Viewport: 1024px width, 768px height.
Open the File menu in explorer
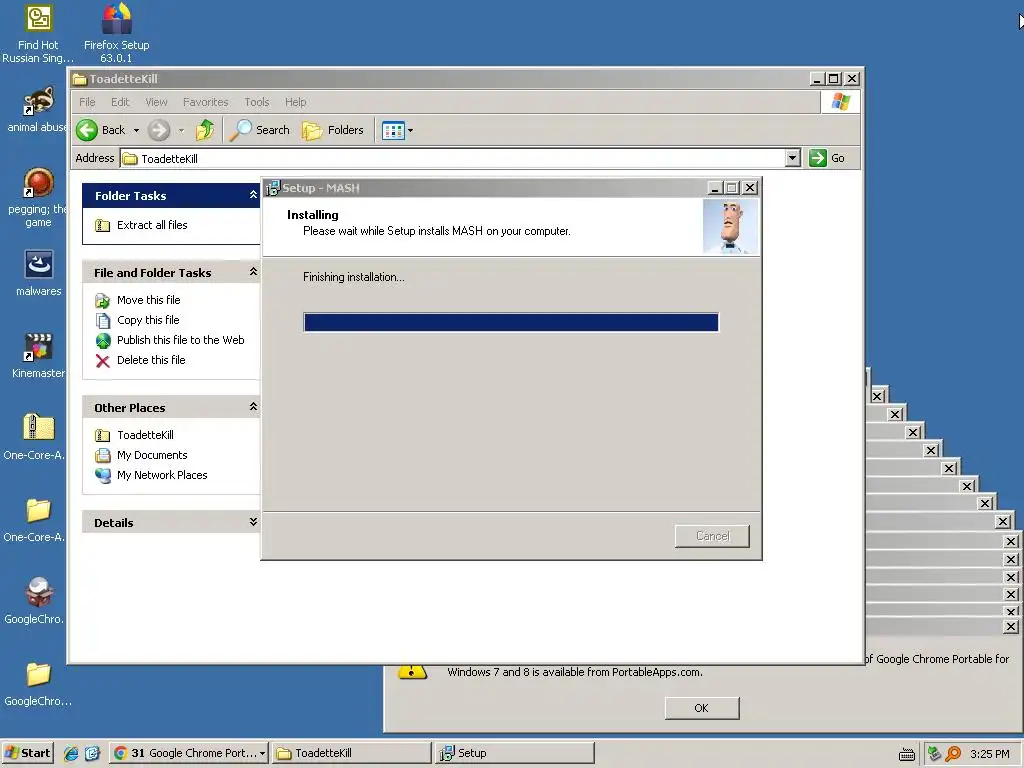(87, 102)
